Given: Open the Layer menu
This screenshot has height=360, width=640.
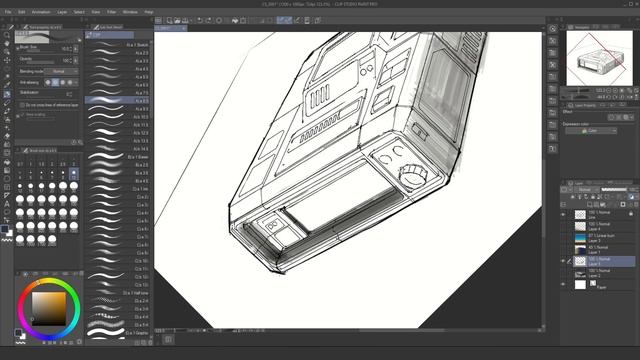Looking at the screenshot, I should (62, 12).
